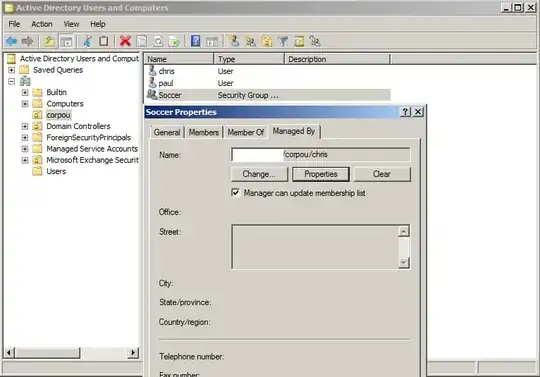Screen dimensions: 540x377
Task: Click the Name column header
Action: (179, 59)
